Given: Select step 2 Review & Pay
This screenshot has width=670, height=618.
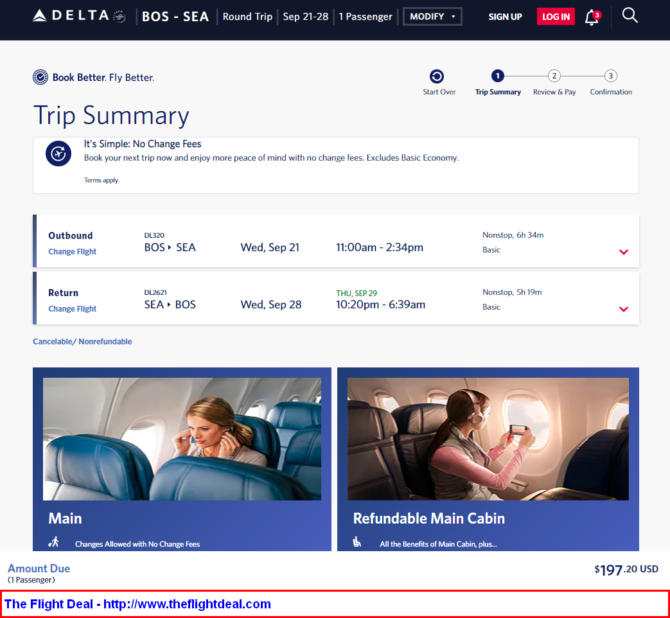Looking at the screenshot, I should click(554, 83).
